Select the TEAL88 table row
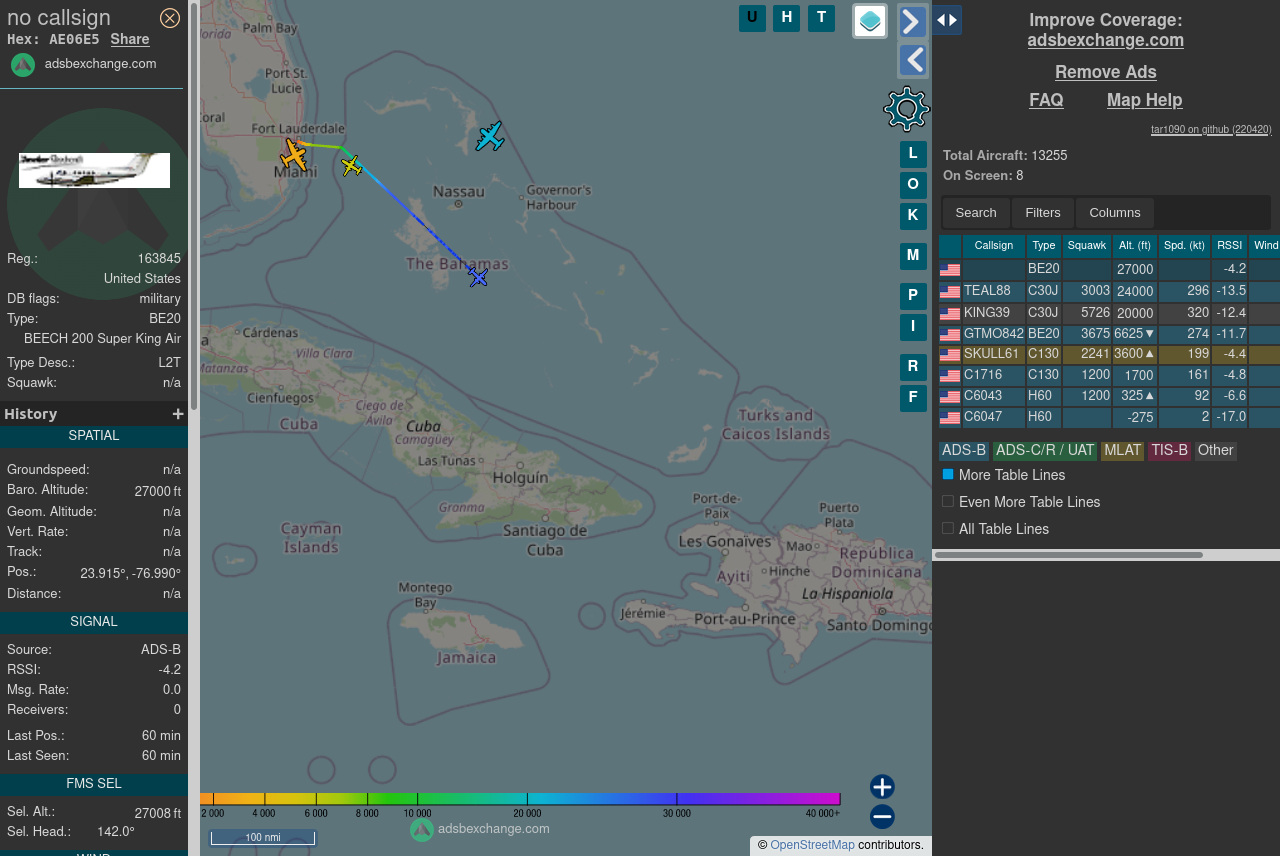The image size is (1280, 856). 1109,291
